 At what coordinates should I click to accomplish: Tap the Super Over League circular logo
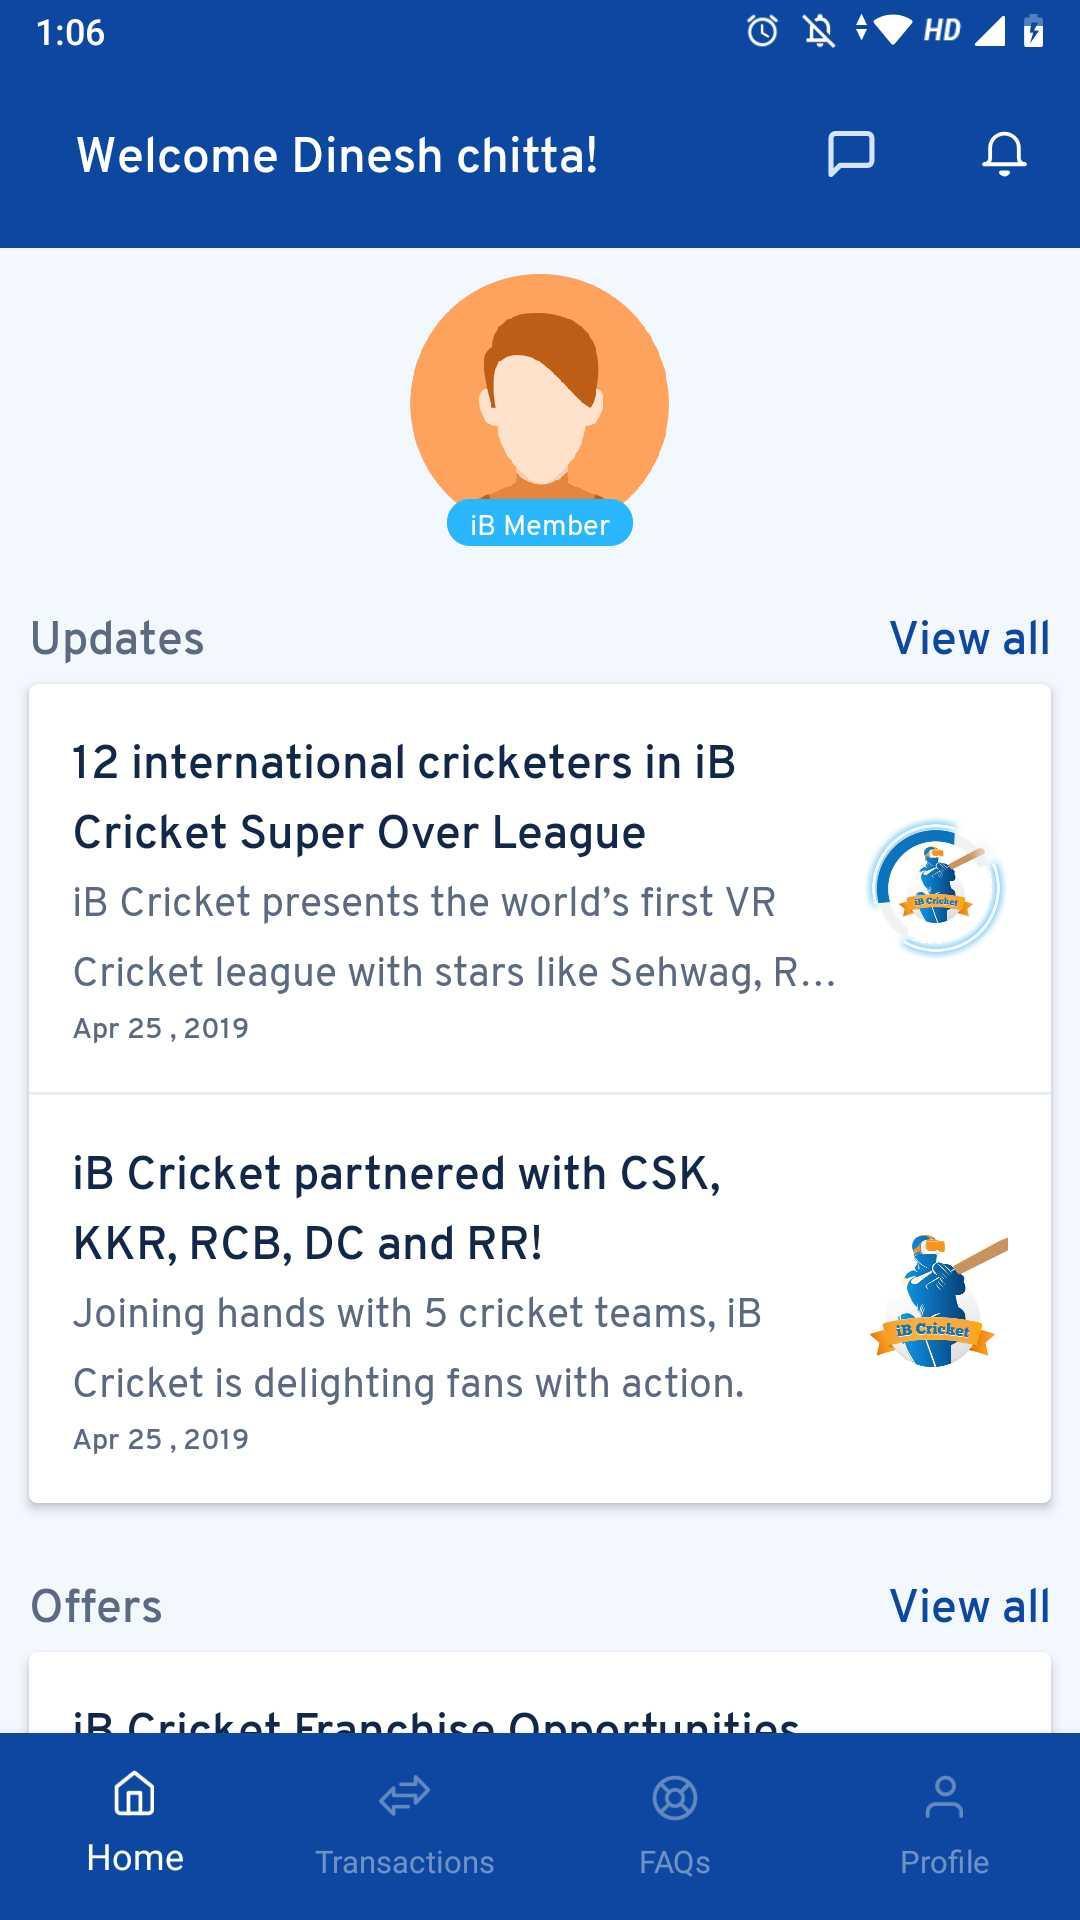tap(936, 888)
